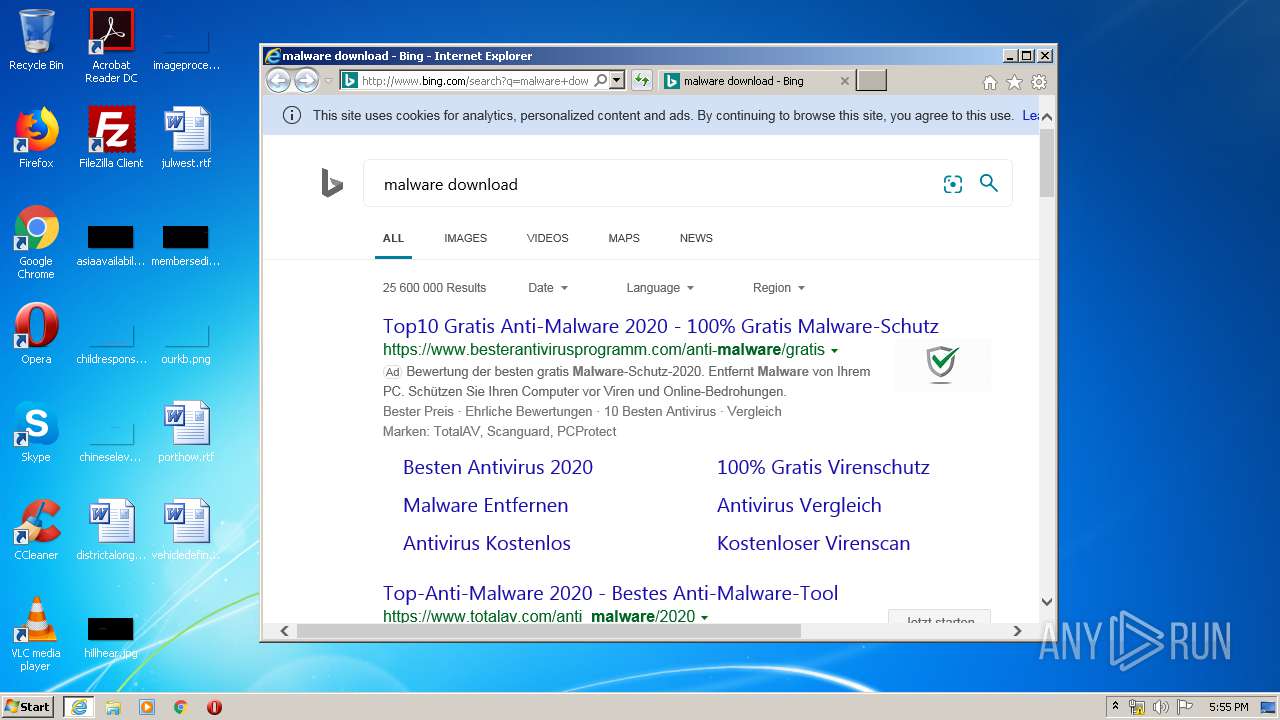Open porthow.rtf file on desktop

pos(186,432)
